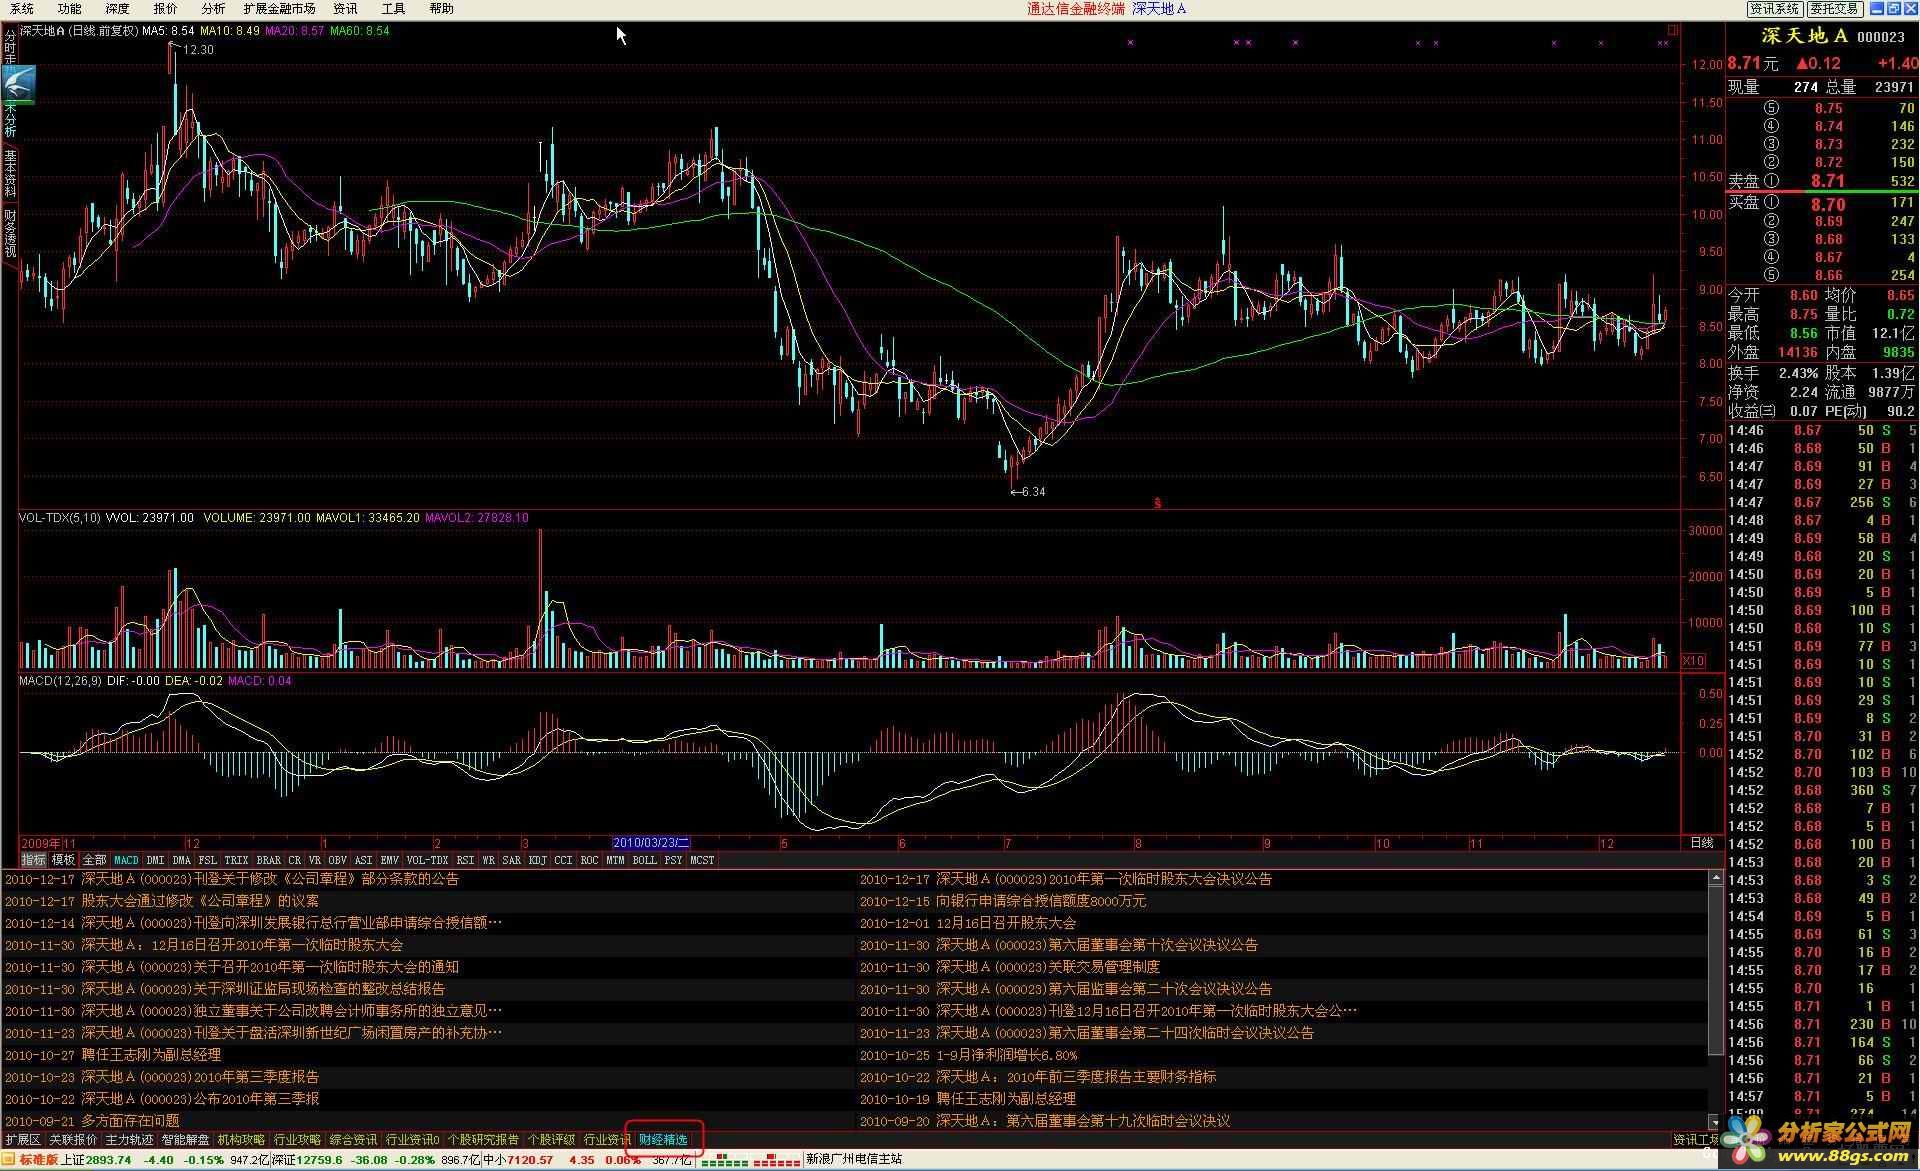The height and width of the screenshot is (1171, 1920).
Task: Click the X10 volume scale indicator
Action: [x=1693, y=661]
